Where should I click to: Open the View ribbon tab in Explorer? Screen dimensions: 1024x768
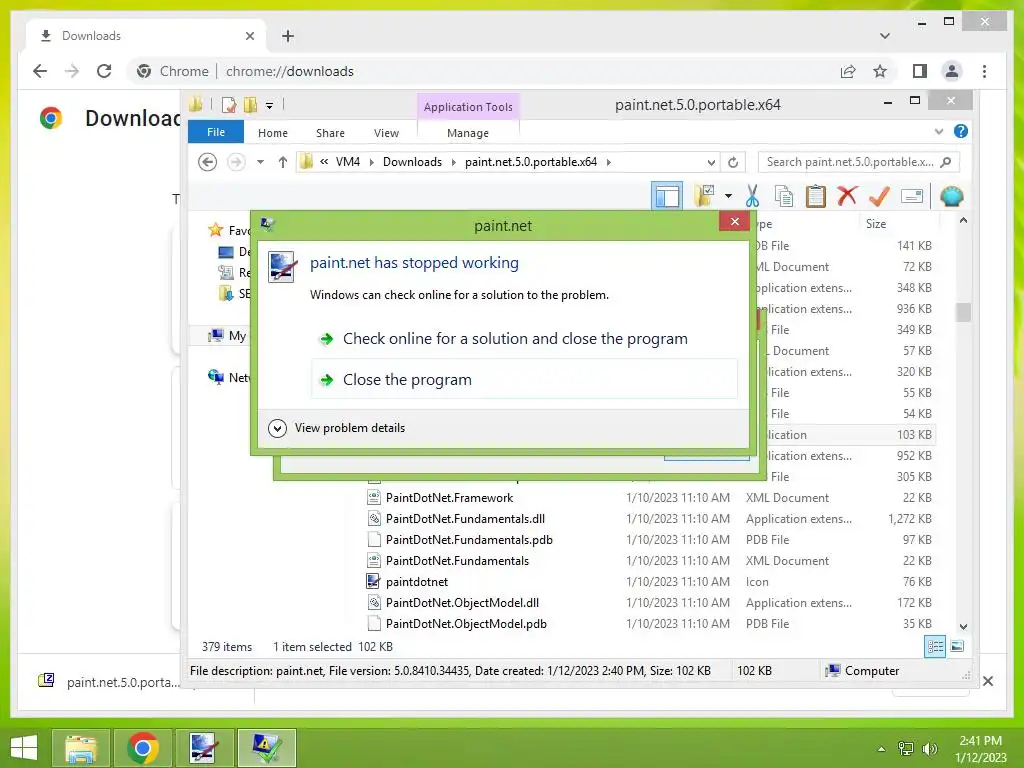tap(386, 133)
